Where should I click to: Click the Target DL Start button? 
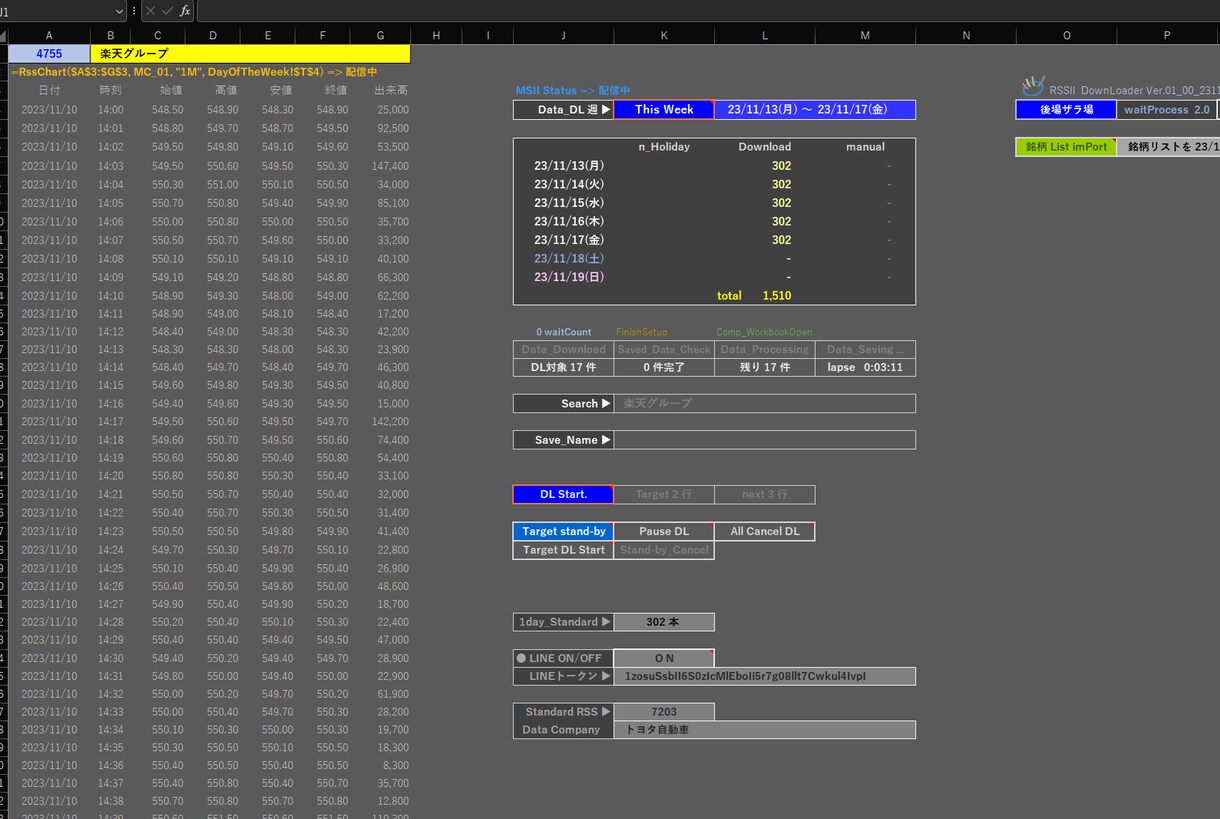coord(563,550)
